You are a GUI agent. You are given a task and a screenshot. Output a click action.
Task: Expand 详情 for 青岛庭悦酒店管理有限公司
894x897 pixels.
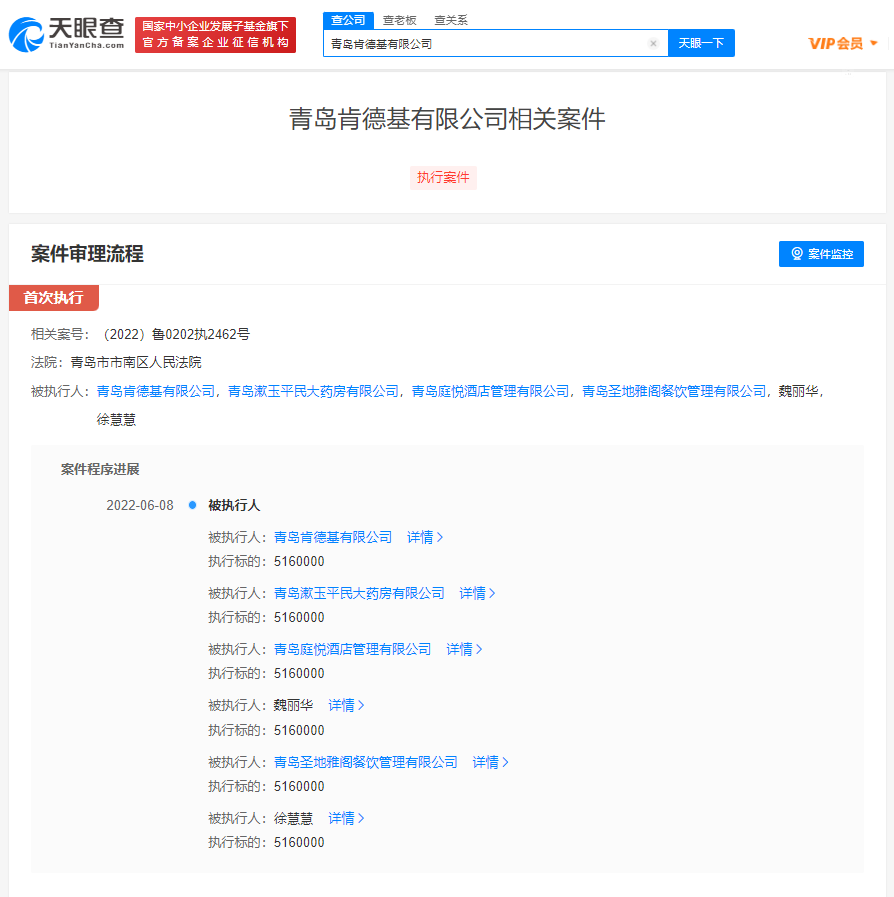point(464,649)
